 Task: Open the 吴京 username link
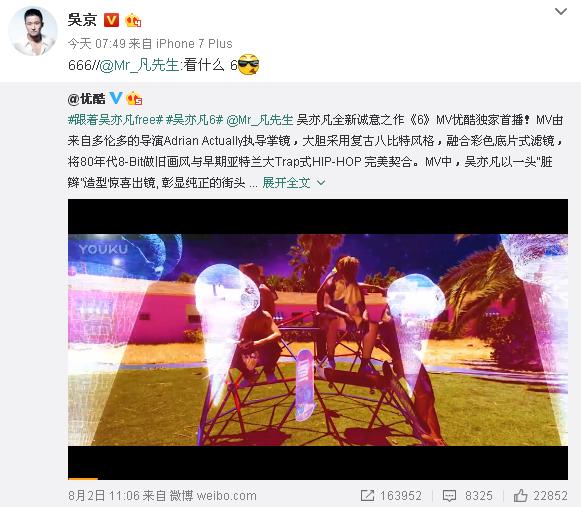tap(82, 20)
